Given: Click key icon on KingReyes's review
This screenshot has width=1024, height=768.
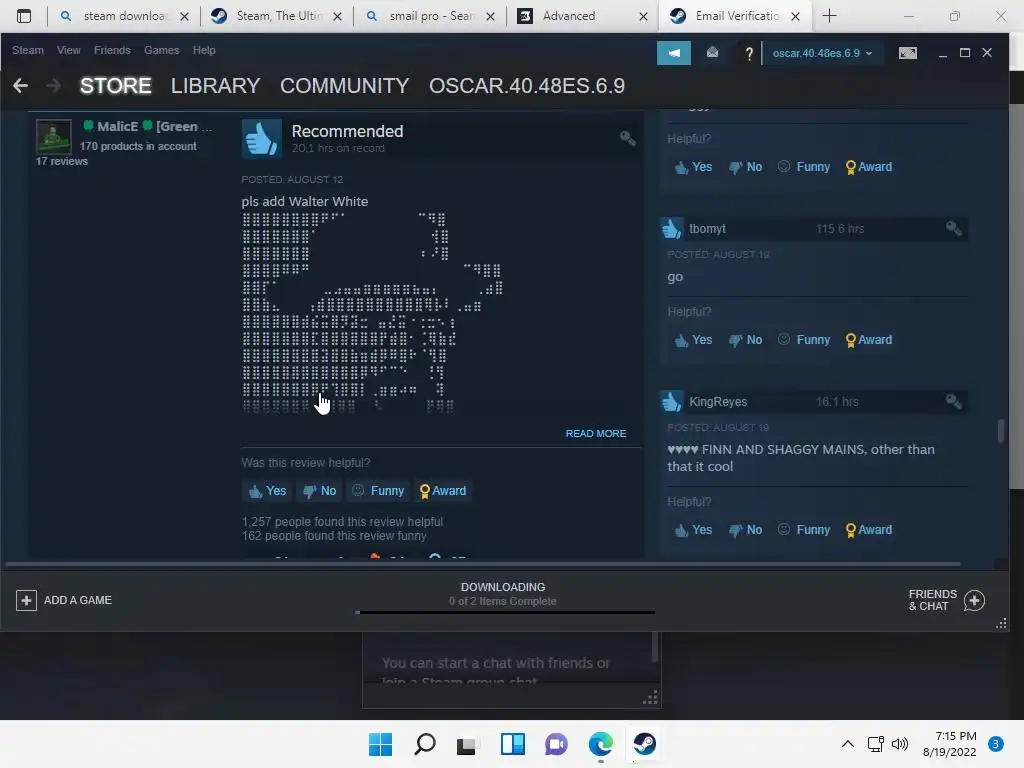Looking at the screenshot, I should pos(953,401).
